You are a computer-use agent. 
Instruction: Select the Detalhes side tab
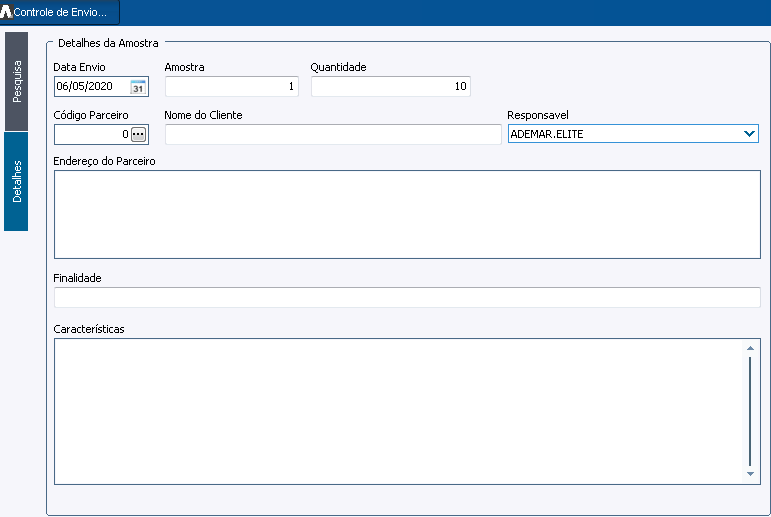[16, 182]
